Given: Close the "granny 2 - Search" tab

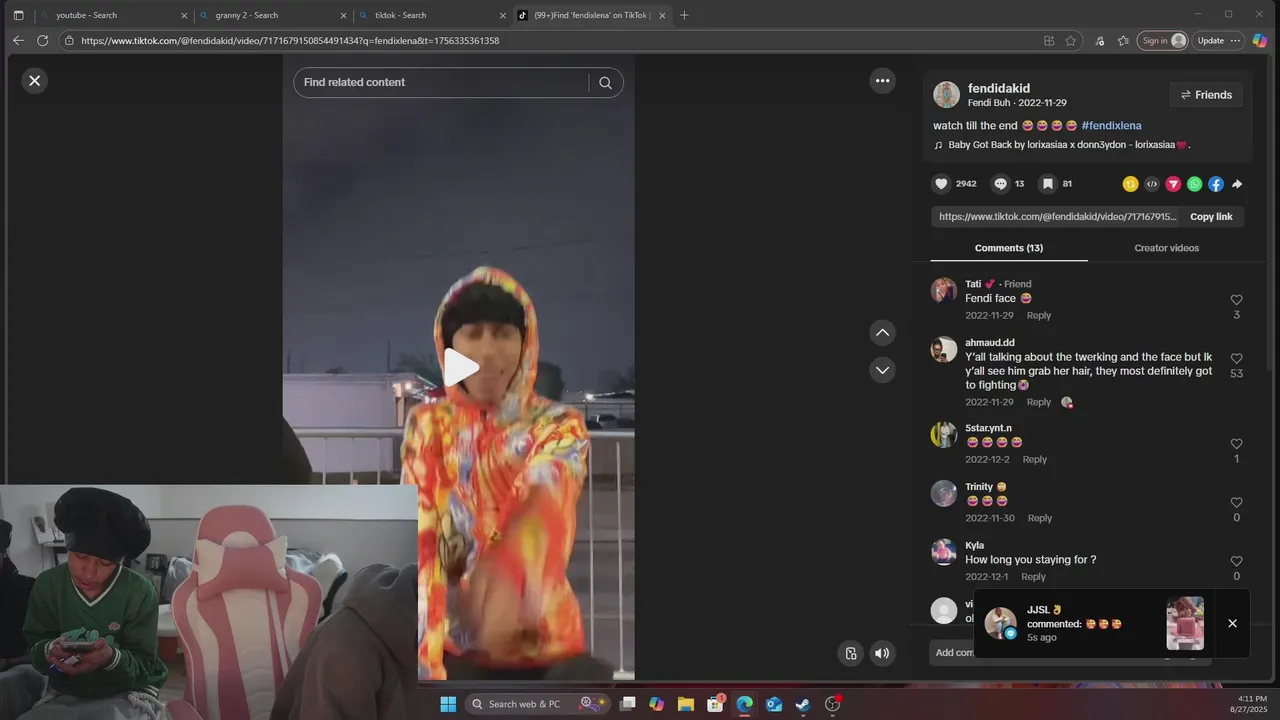Looking at the screenshot, I should point(343,15).
